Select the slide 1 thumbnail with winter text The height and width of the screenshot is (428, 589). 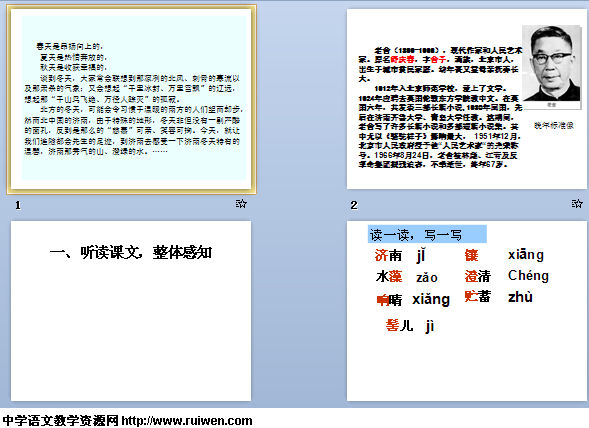pos(131,99)
